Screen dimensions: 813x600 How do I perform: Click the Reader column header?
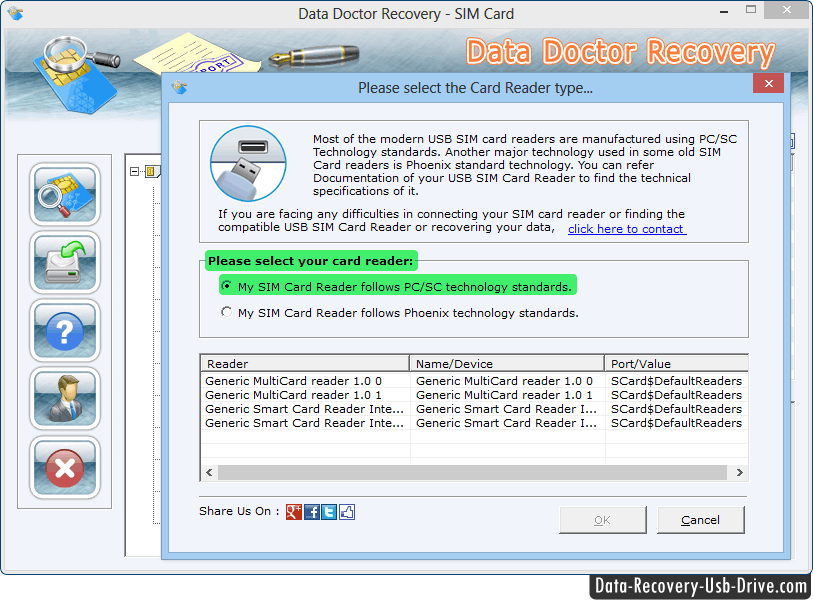(305, 364)
